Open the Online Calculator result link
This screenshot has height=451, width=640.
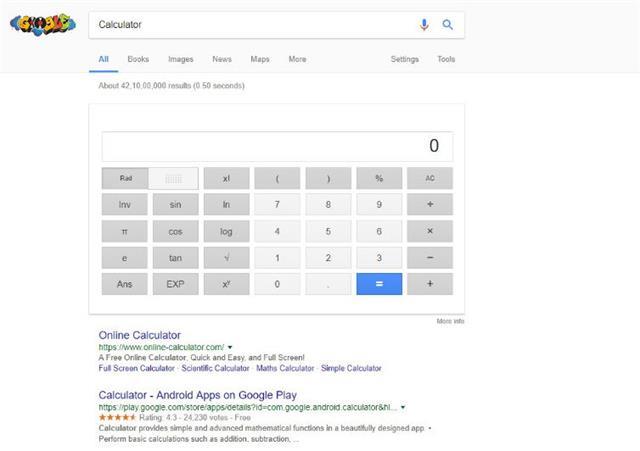140,335
